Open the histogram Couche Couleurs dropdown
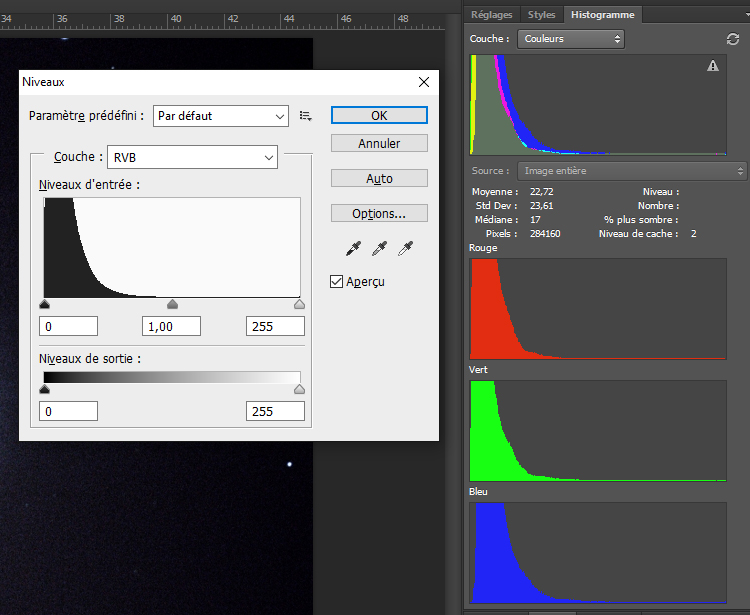The image size is (750, 615). [x=571, y=39]
